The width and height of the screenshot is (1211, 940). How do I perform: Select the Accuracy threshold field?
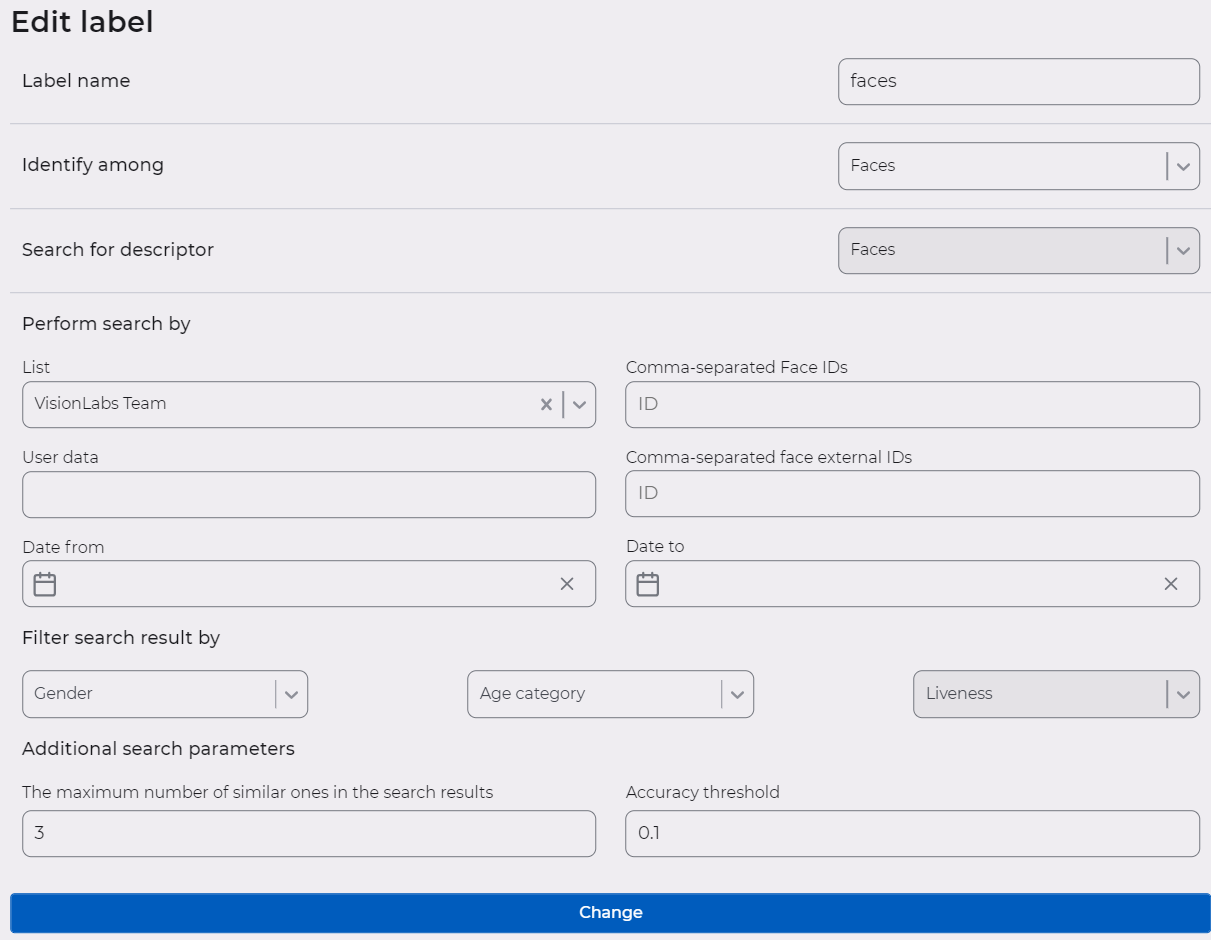click(911, 833)
